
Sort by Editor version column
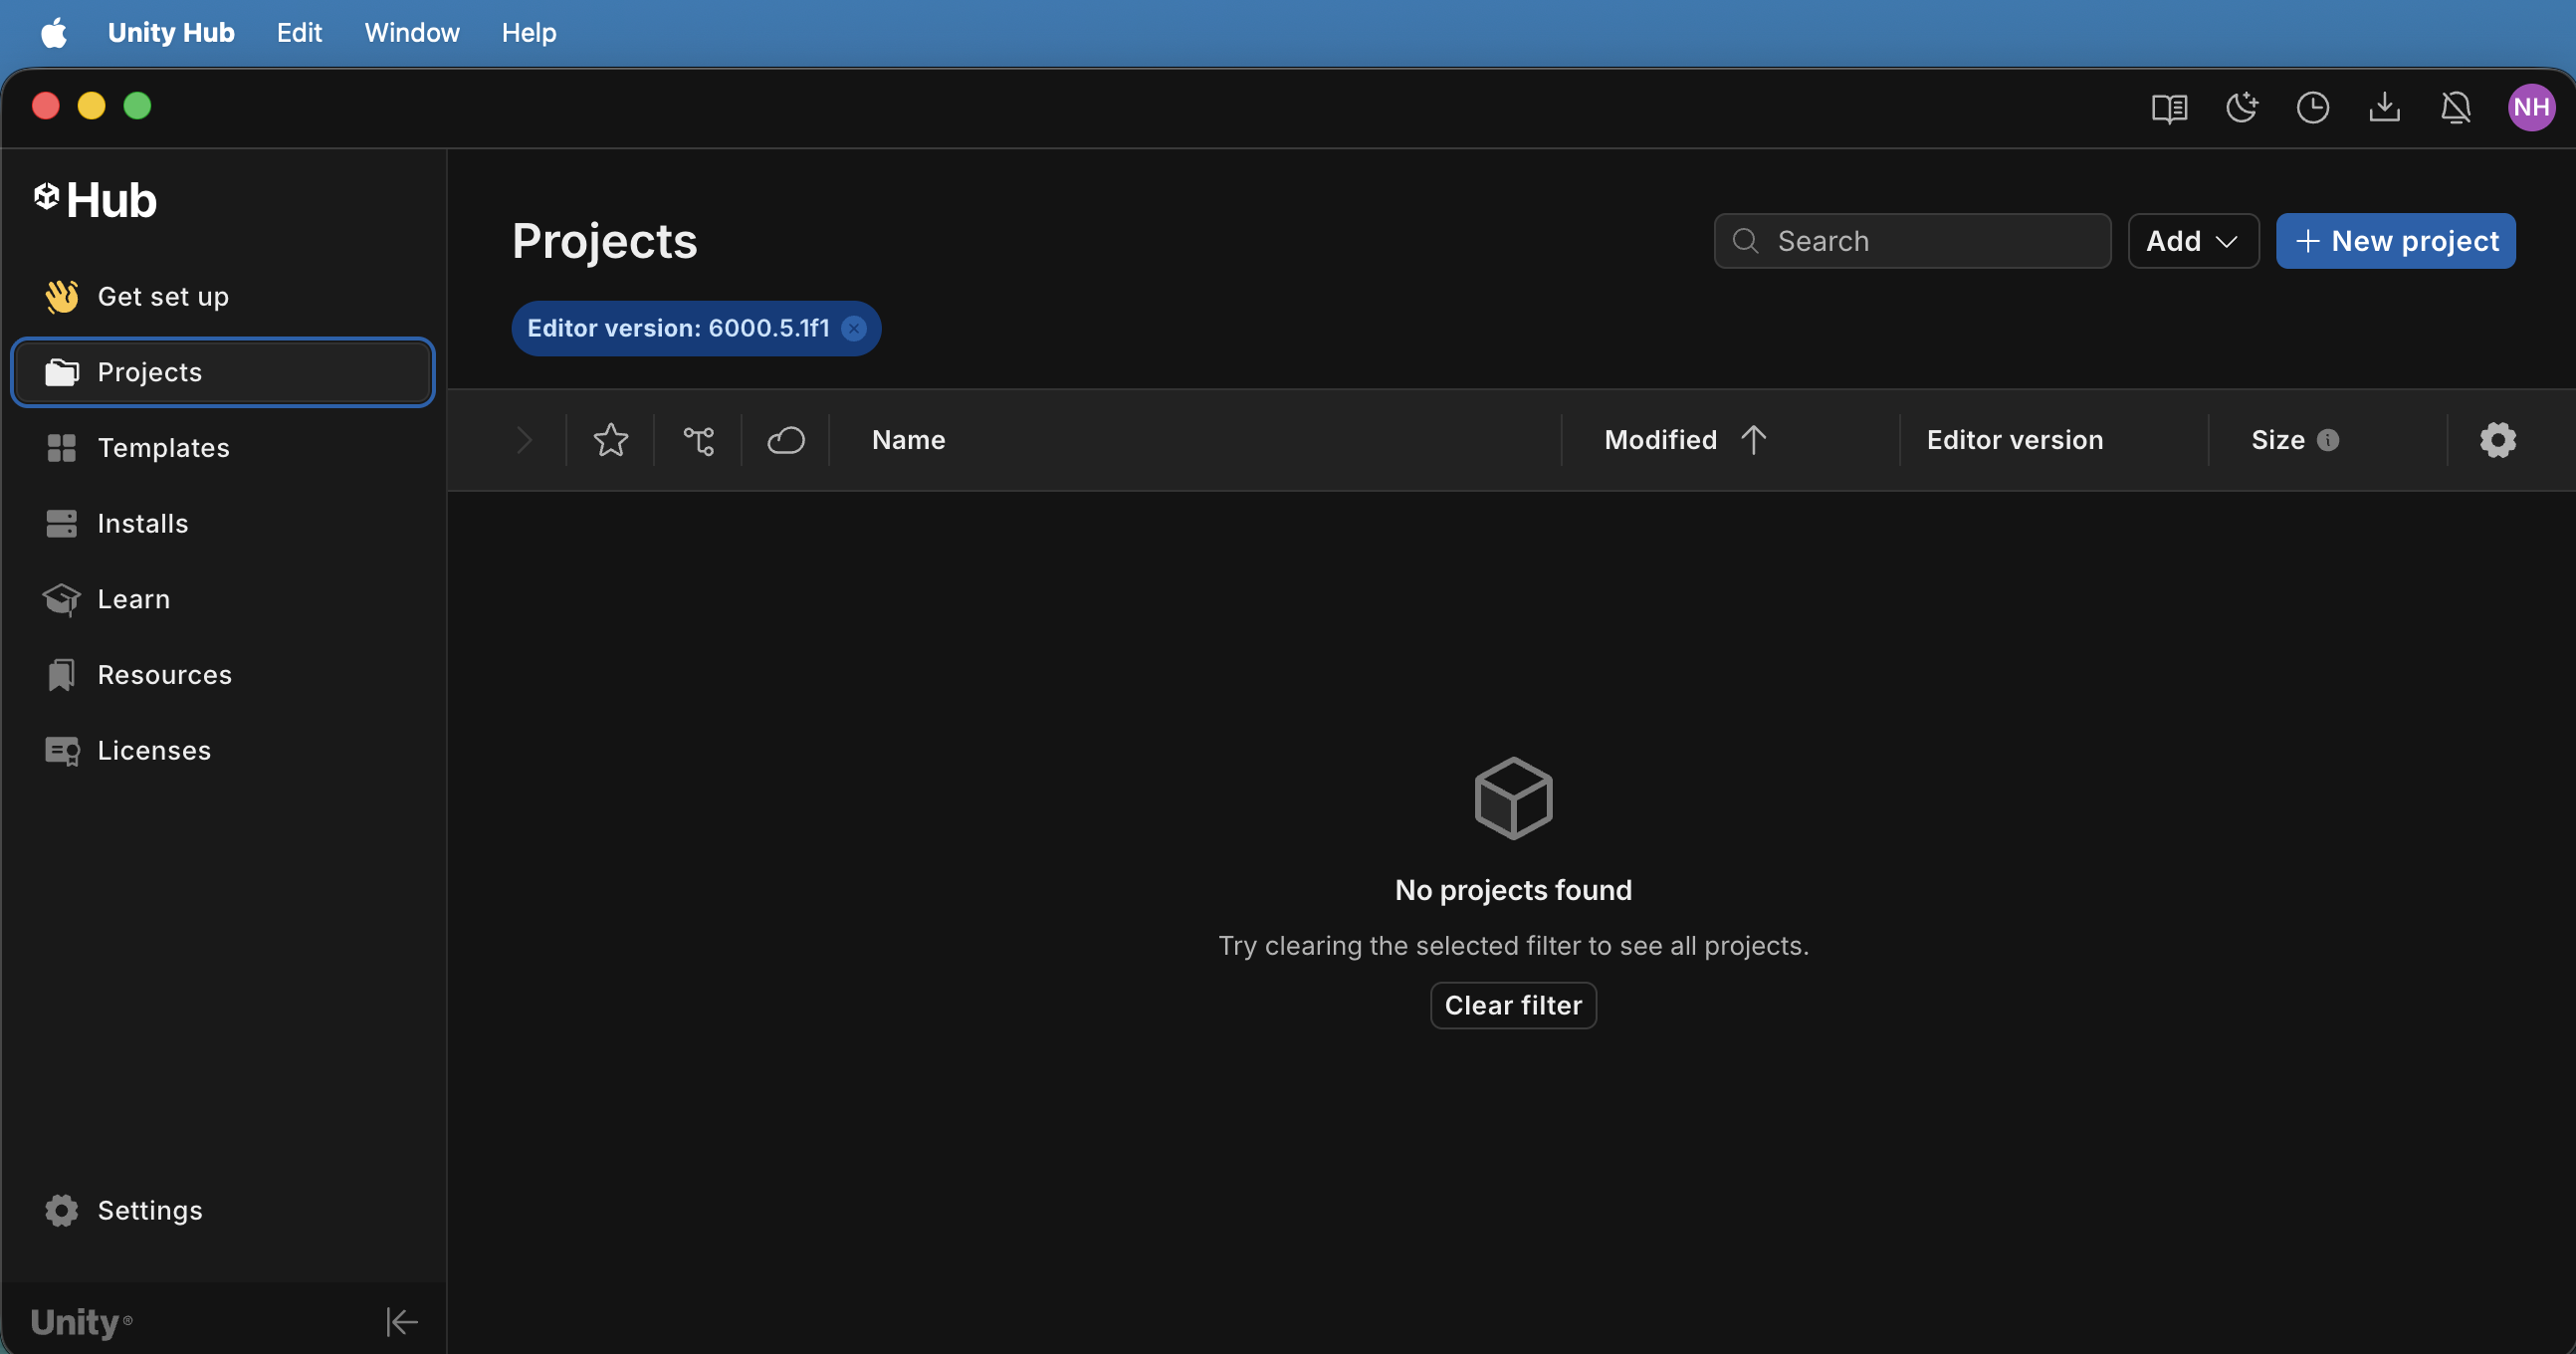click(2014, 440)
